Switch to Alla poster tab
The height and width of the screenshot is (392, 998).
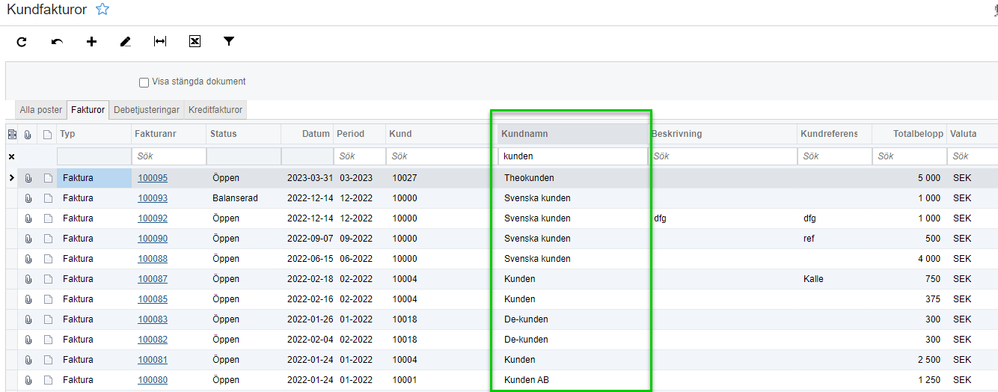click(x=41, y=110)
